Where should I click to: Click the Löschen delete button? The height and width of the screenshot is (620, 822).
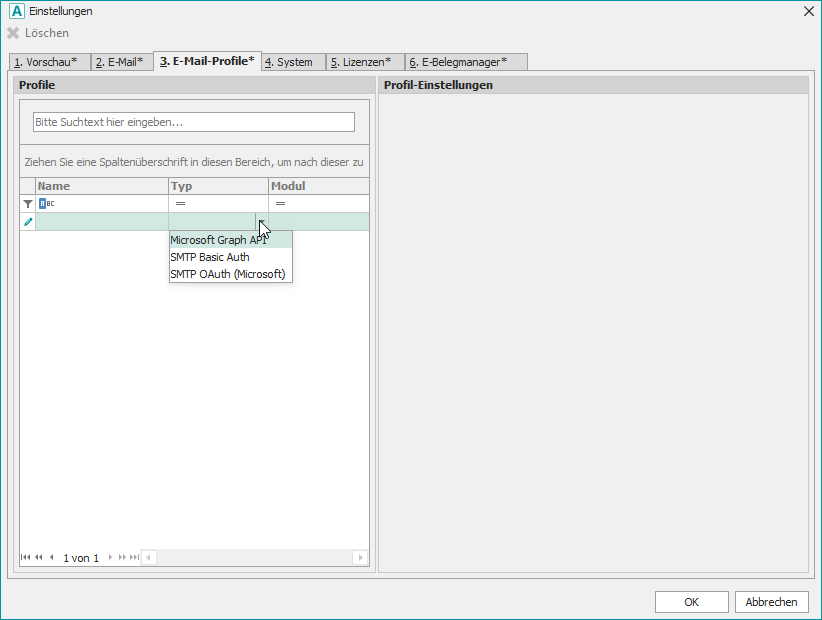pyautogui.click(x=38, y=33)
